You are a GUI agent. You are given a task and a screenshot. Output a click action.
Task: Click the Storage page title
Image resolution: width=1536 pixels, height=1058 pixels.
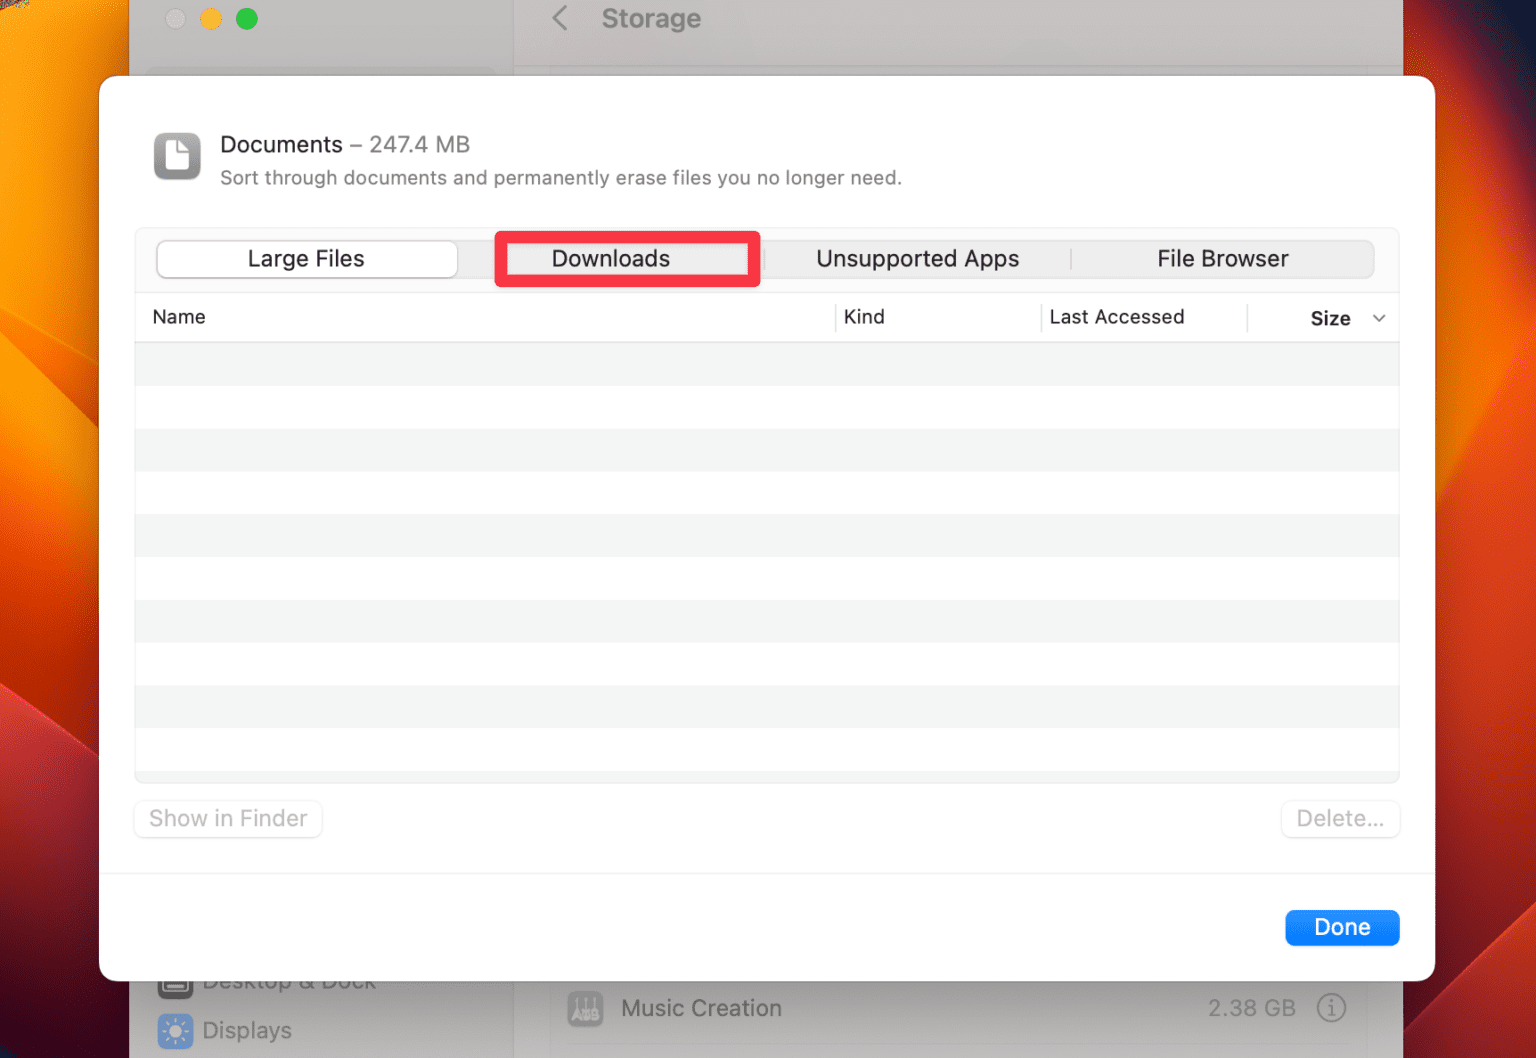click(x=650, y=18)
